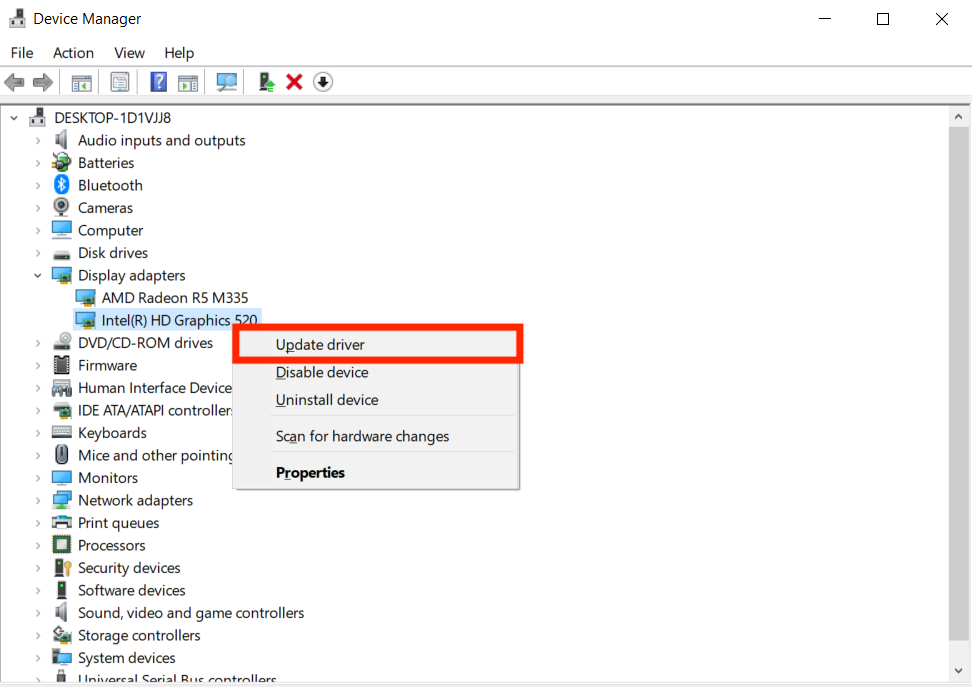Click Uninstall device in the context menu
The height and width of the screenshot is (687, 972).
point(327,400)
